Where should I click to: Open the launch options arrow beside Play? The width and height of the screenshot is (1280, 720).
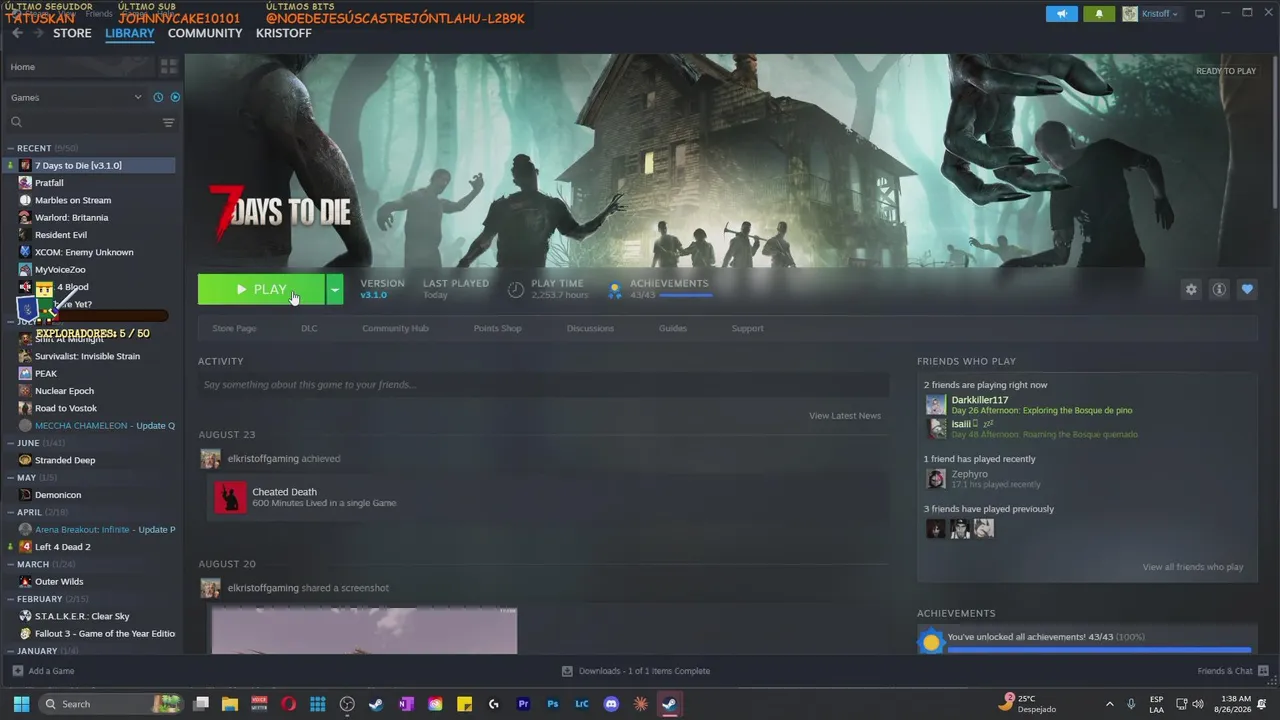click(335, 289)
